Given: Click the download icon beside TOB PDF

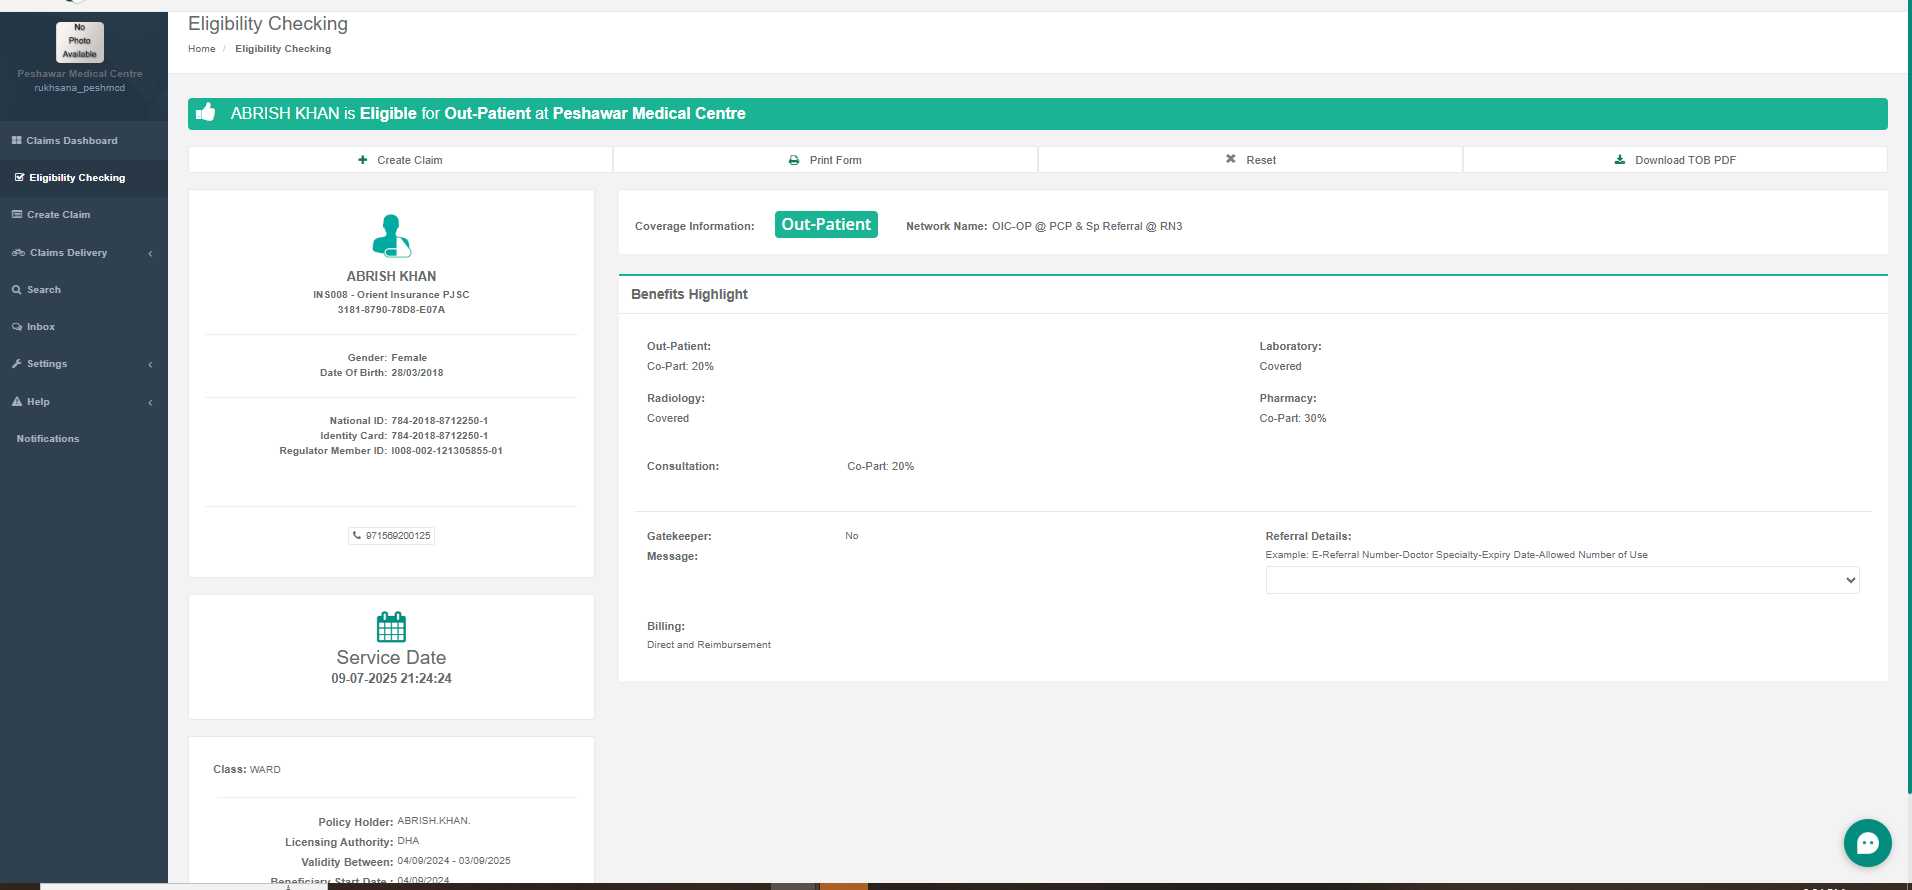Looking at the screenshot, I should (1619, 160).
